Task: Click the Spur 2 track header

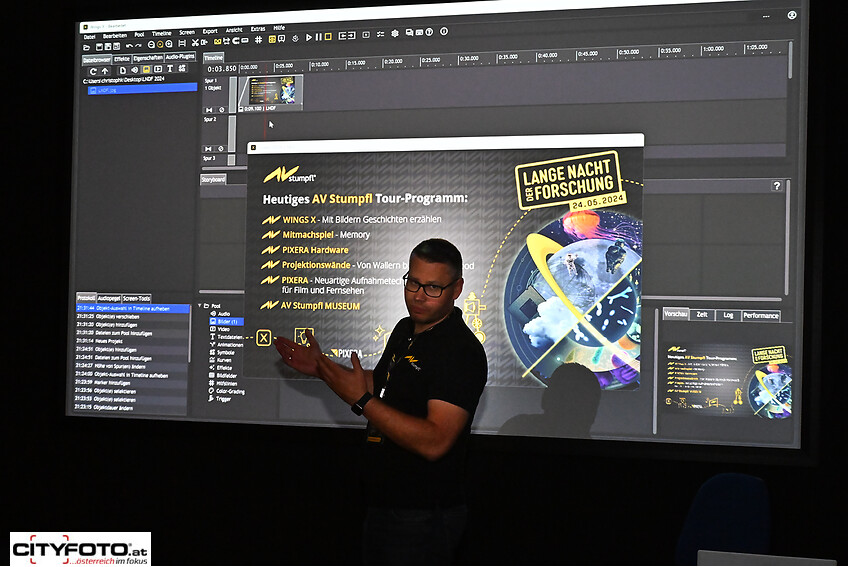Action: pyautogui.click(x=216, y=133)
